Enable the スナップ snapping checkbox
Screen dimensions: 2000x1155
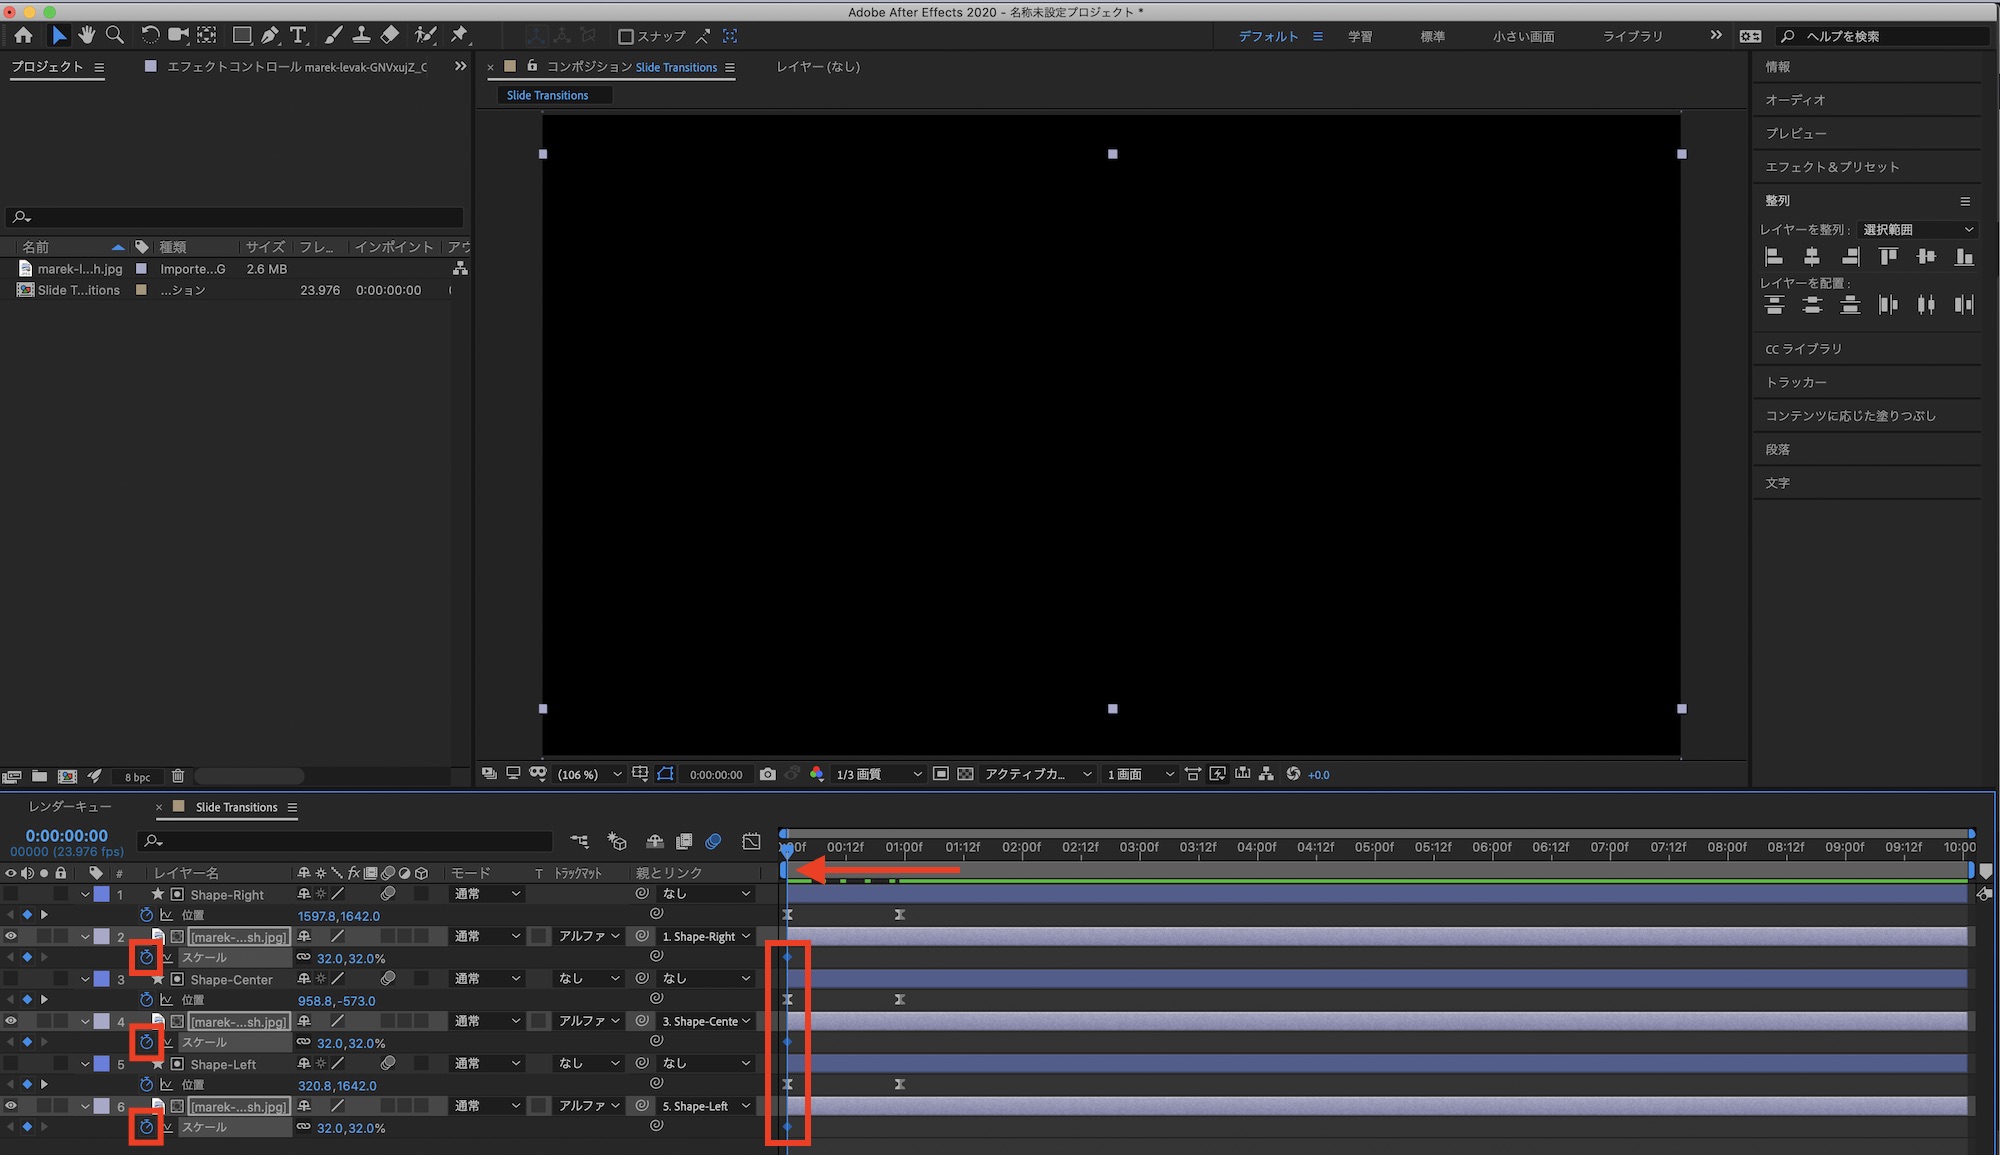click(x=626, y=36)
